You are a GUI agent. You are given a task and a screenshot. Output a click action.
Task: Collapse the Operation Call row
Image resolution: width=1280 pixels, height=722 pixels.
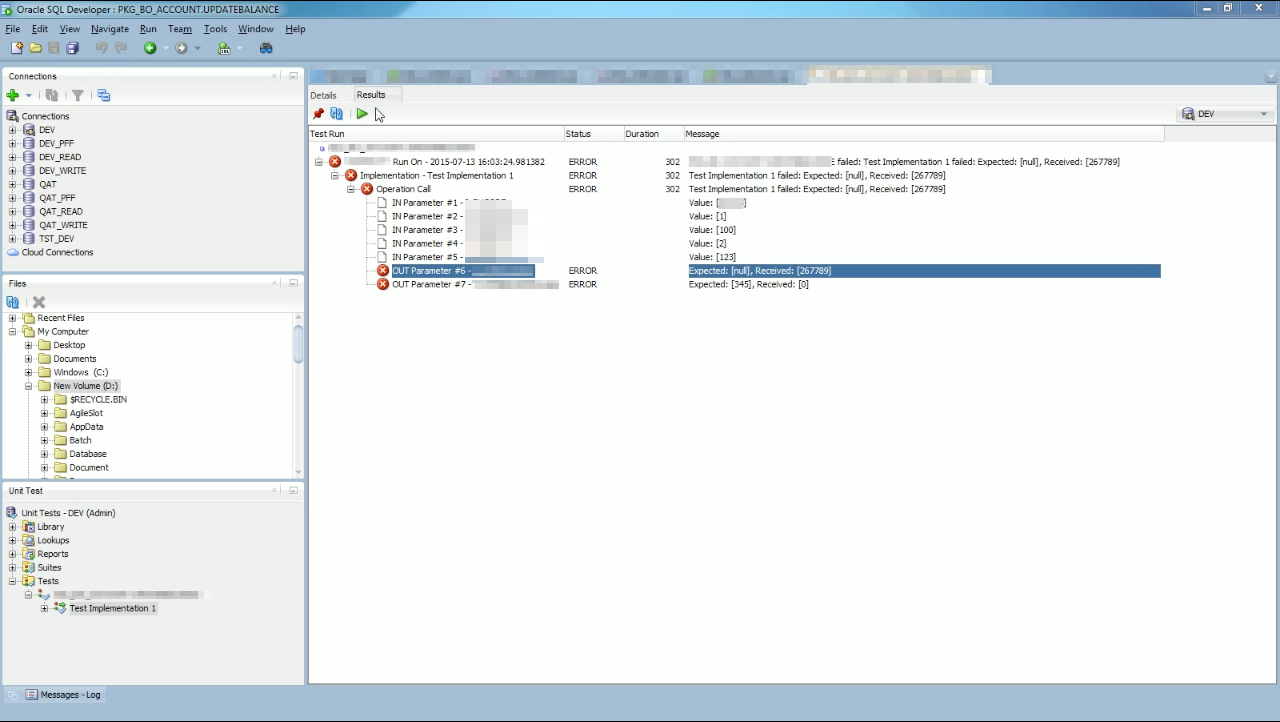pyautogui.click(x=352, y=189)
